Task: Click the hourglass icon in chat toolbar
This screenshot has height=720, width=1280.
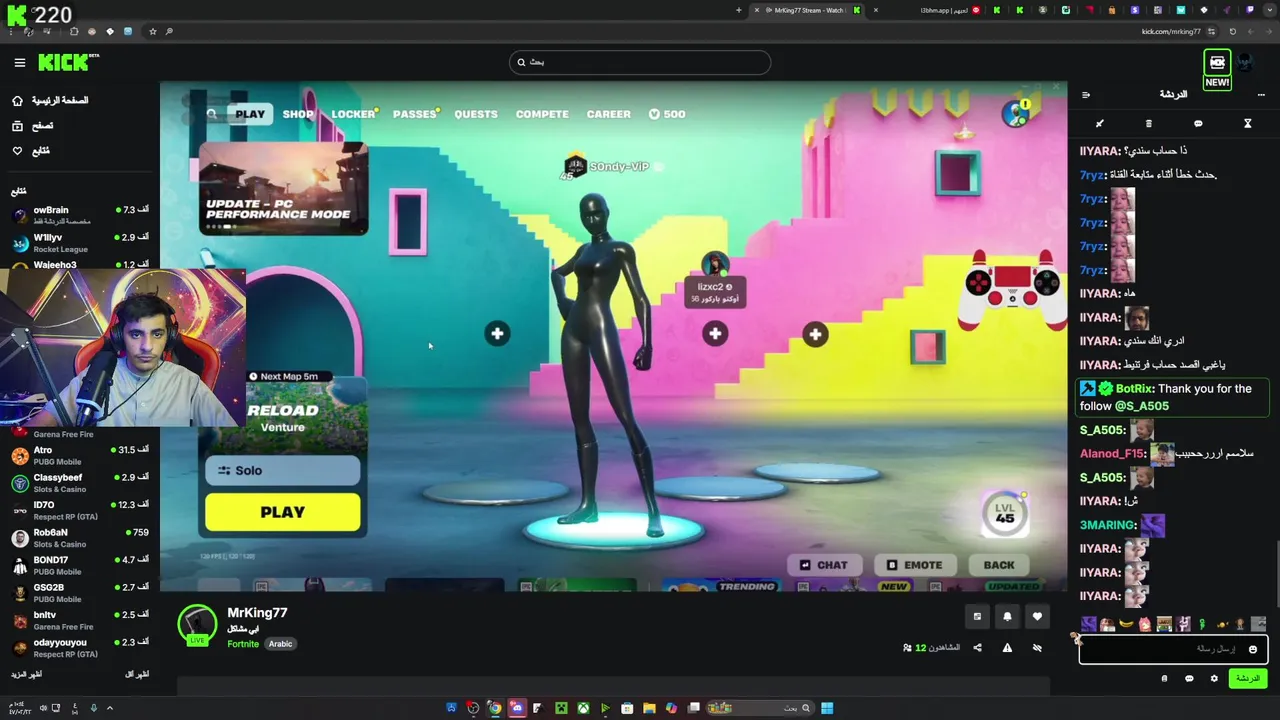Action: coord(1247,124)
